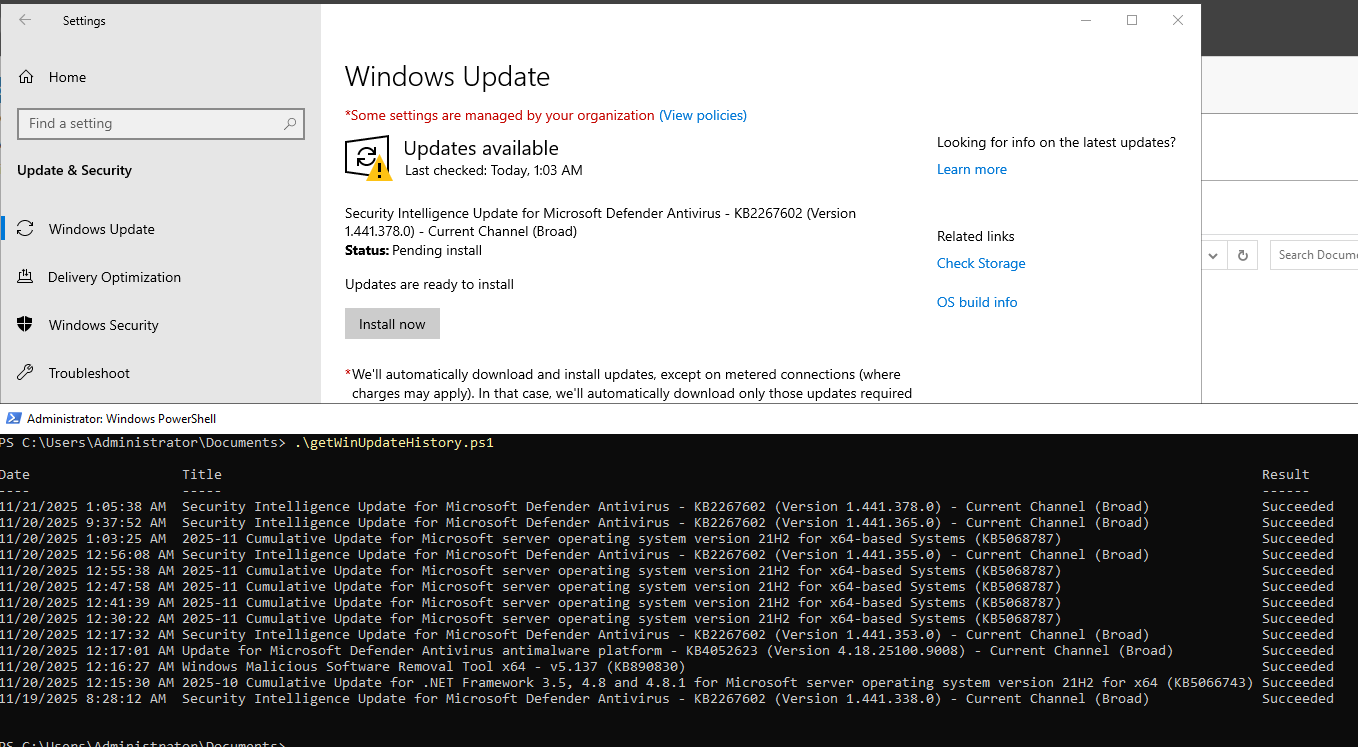
Task: Click the Version 1.441.355.0 update row
Action: pyautogui.click(x=667, y=554)
